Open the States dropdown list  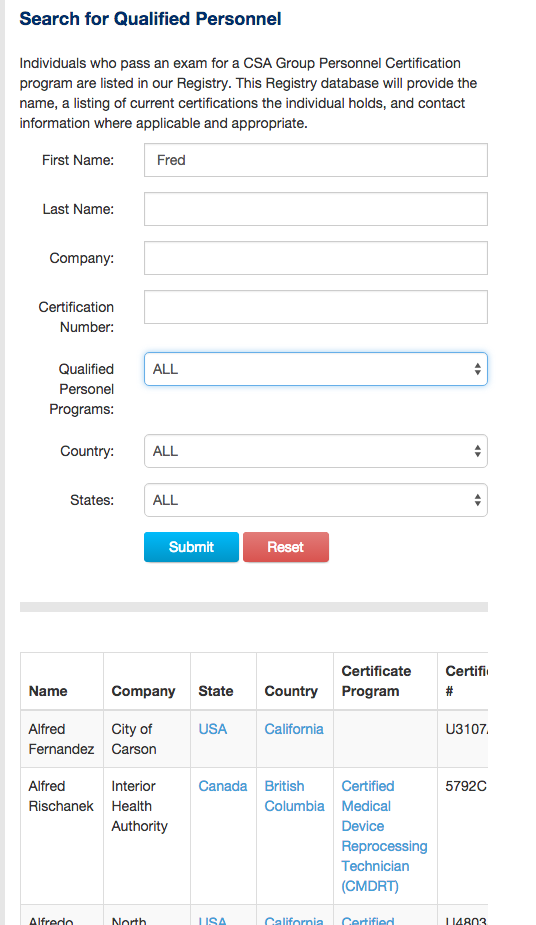(315, 500)
